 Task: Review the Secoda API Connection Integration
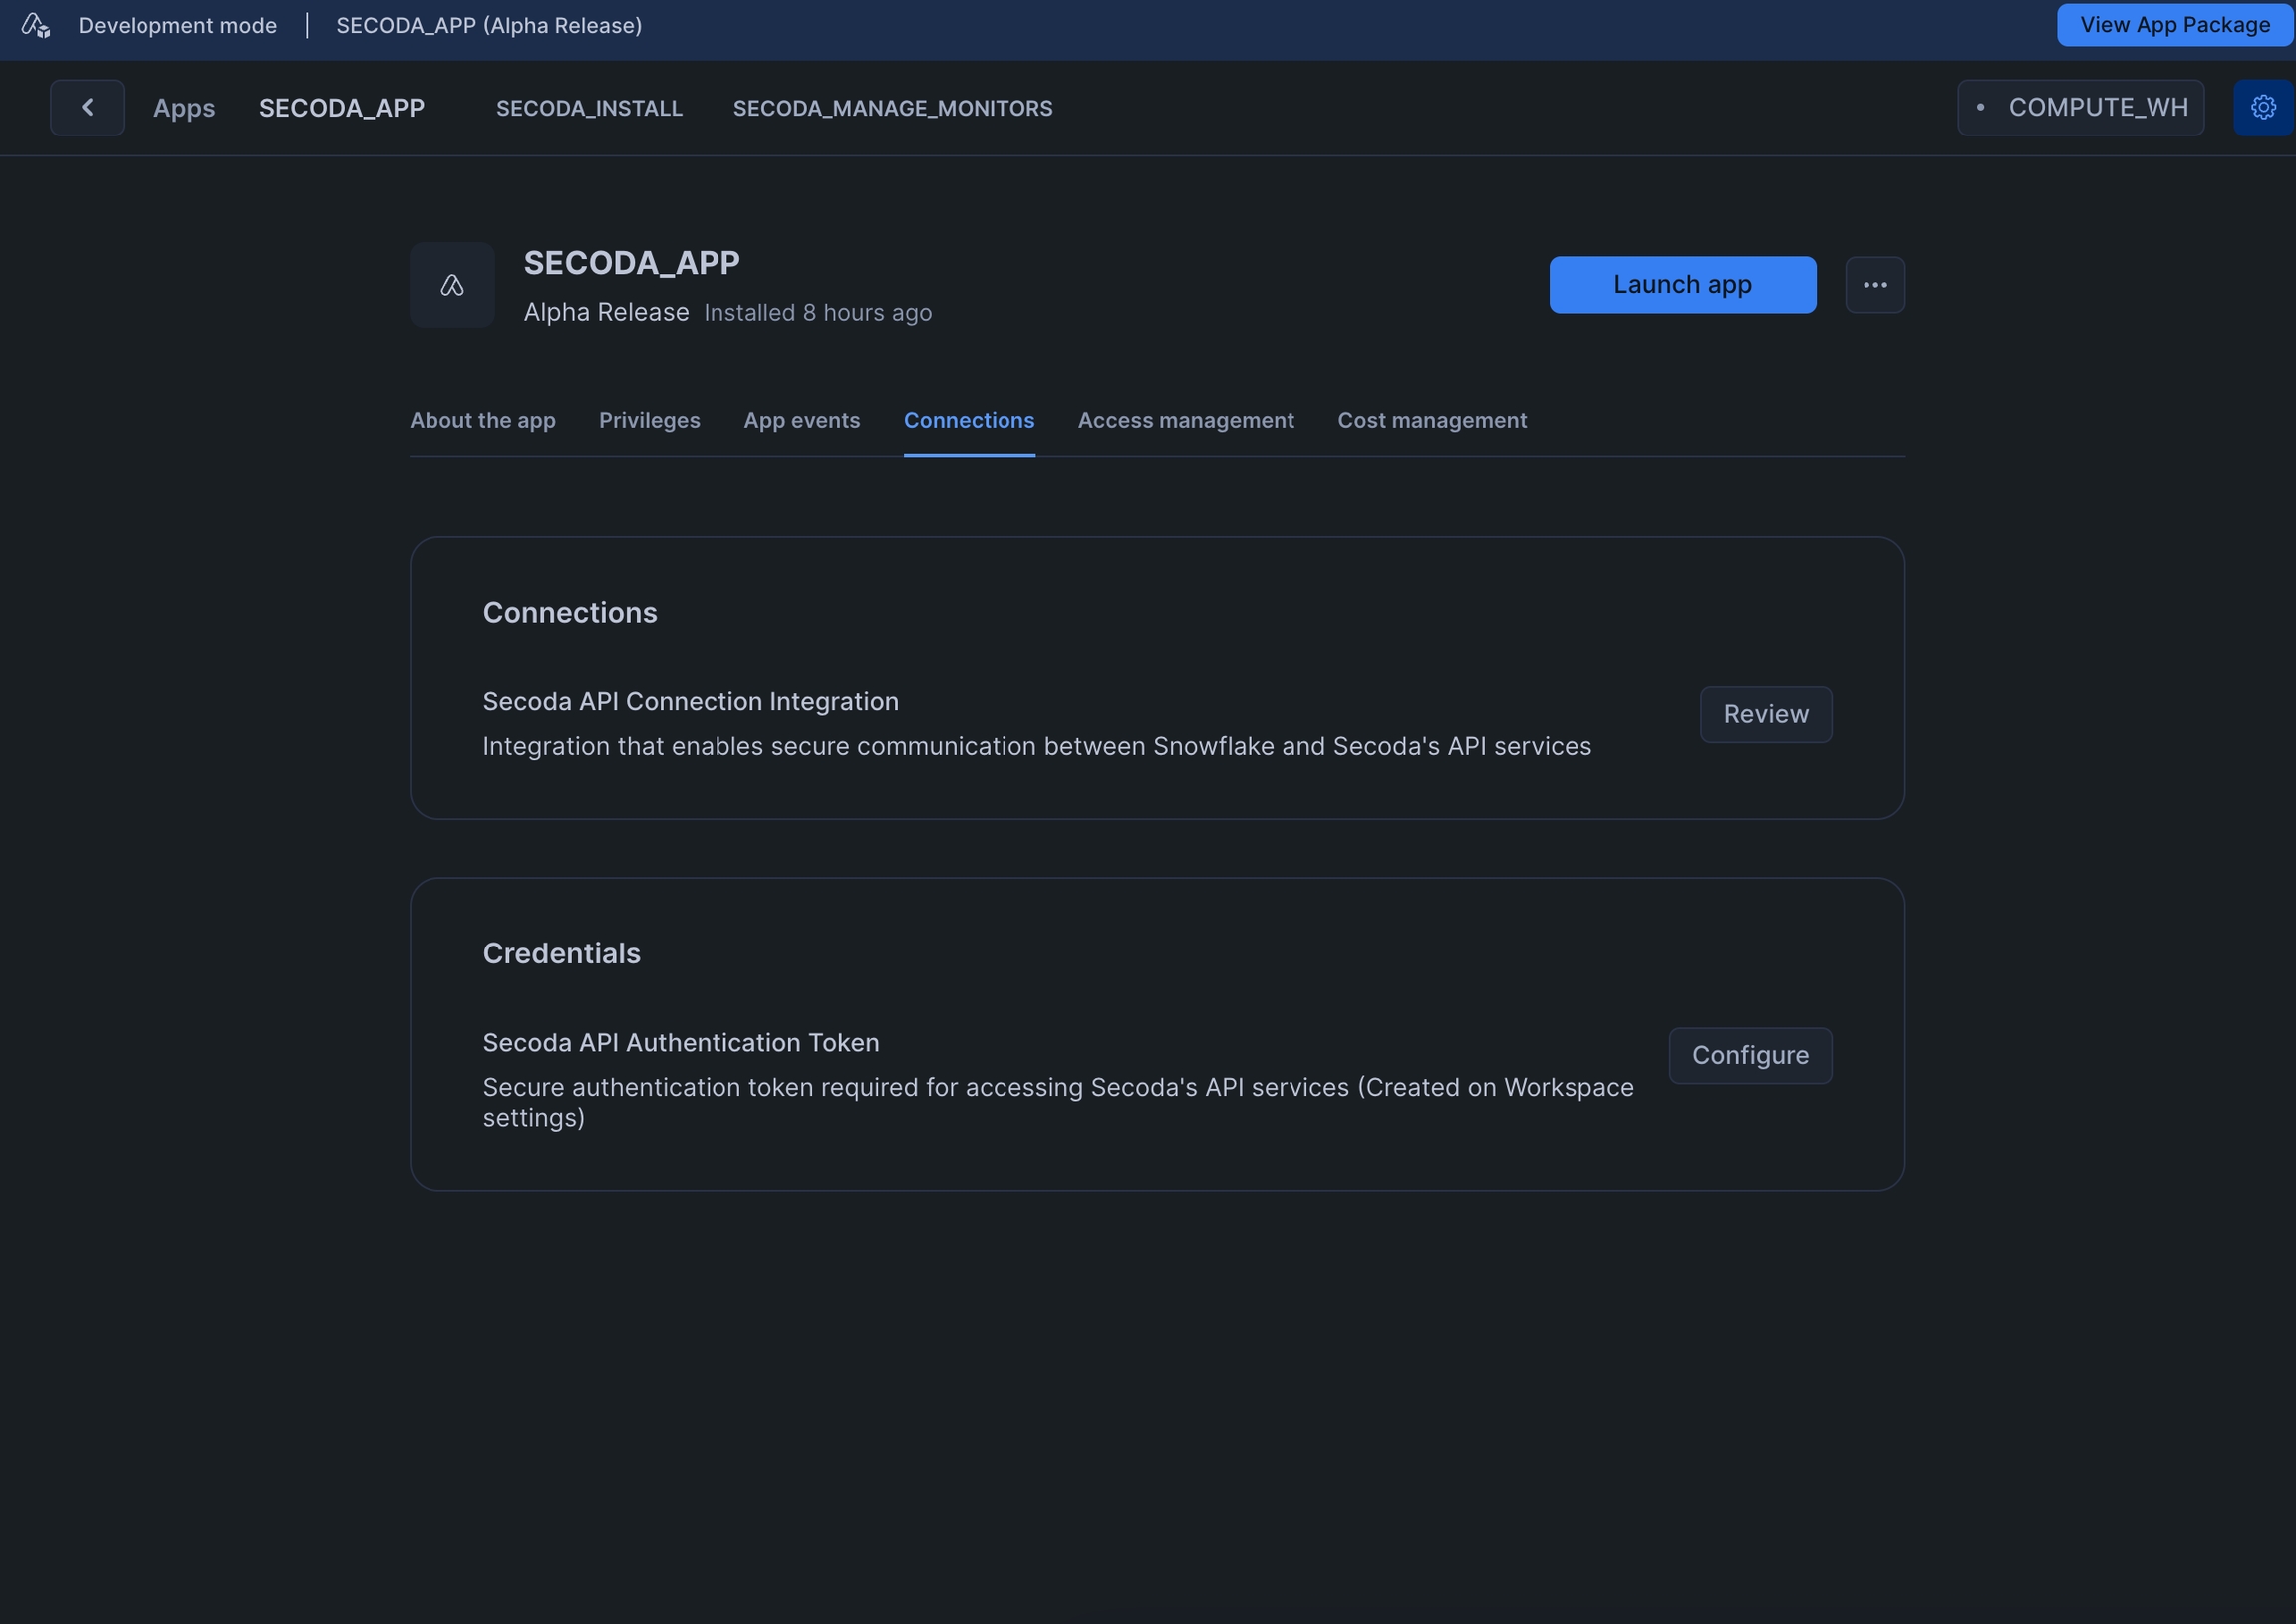[x=1765, y=715]
